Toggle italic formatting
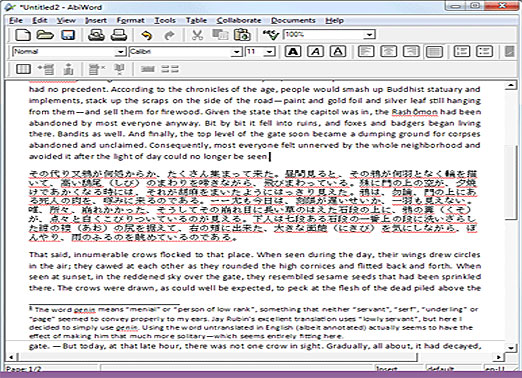 pos(316,51)
